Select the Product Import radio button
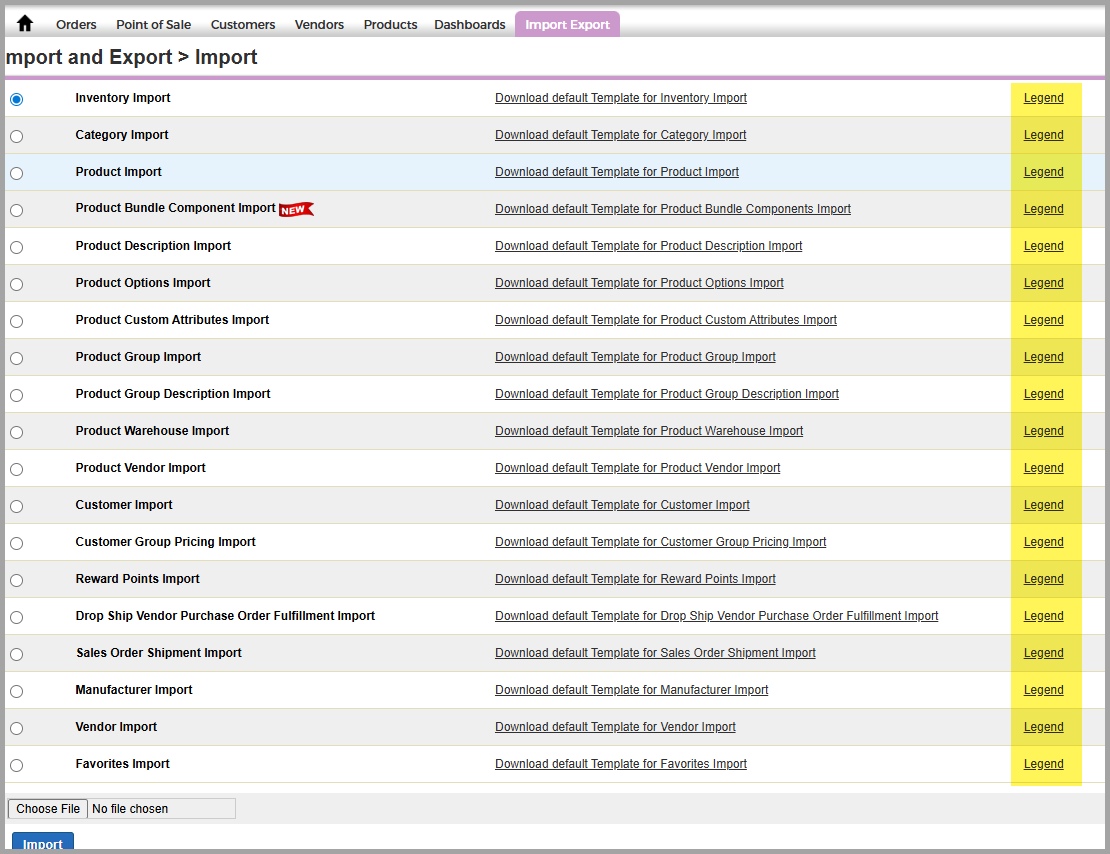Image resolution: width=1110 pixels, height=854 pixels. coord(16,173)
